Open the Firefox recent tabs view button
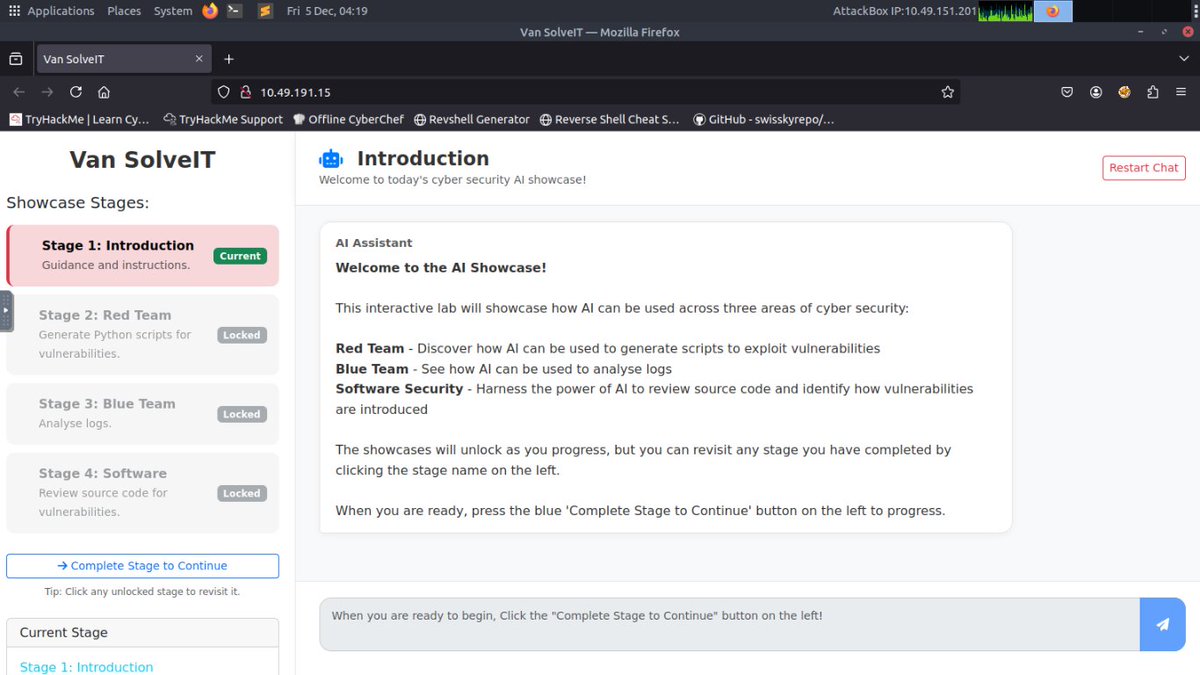The image size is (1200, 675). (x=16, y=59)
